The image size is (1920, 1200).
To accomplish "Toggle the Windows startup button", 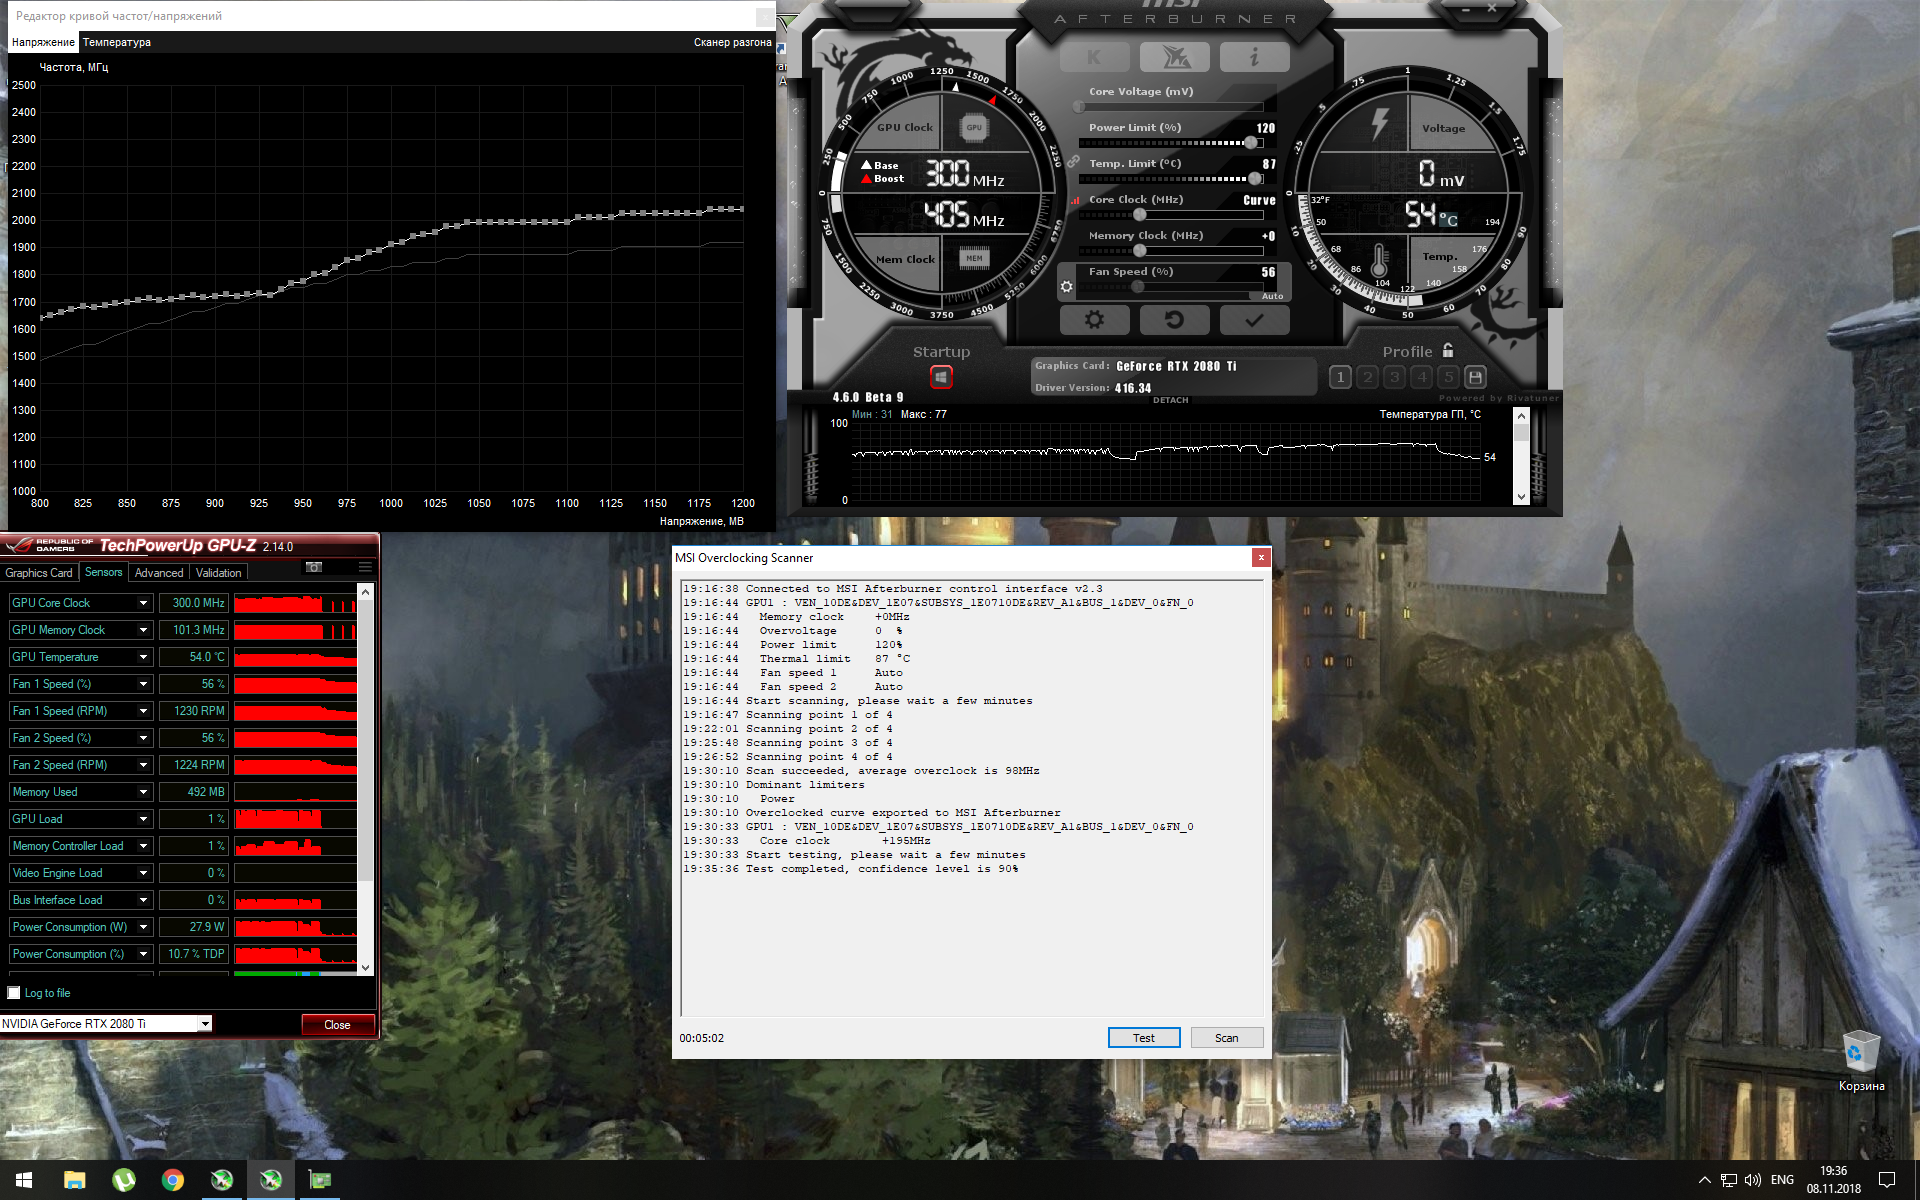I will [x=941, y=377].
